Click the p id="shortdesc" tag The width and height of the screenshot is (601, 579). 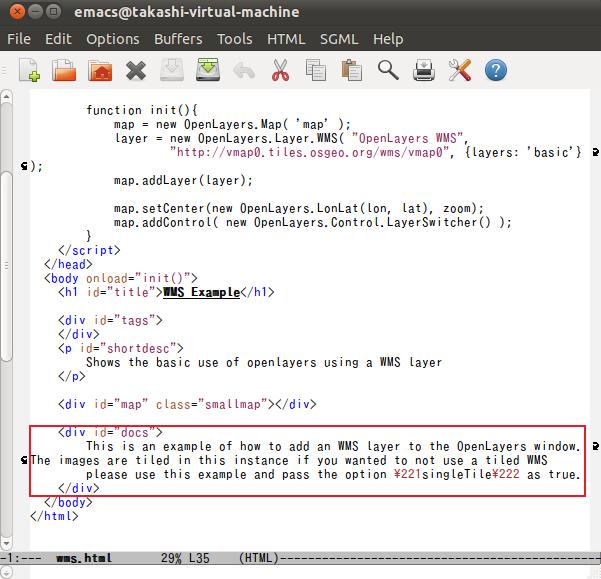click(121, 348)
